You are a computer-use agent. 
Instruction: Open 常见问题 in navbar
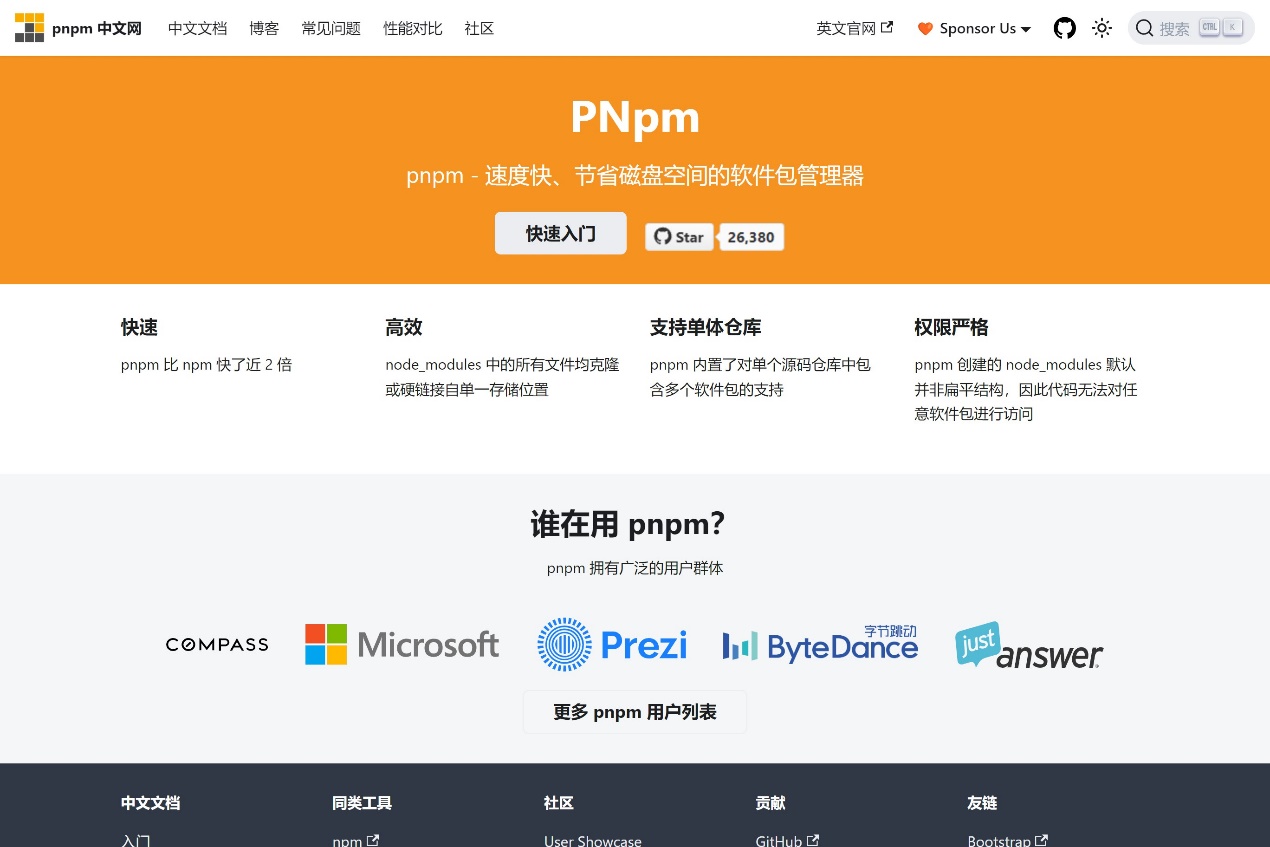pos(331,28)
